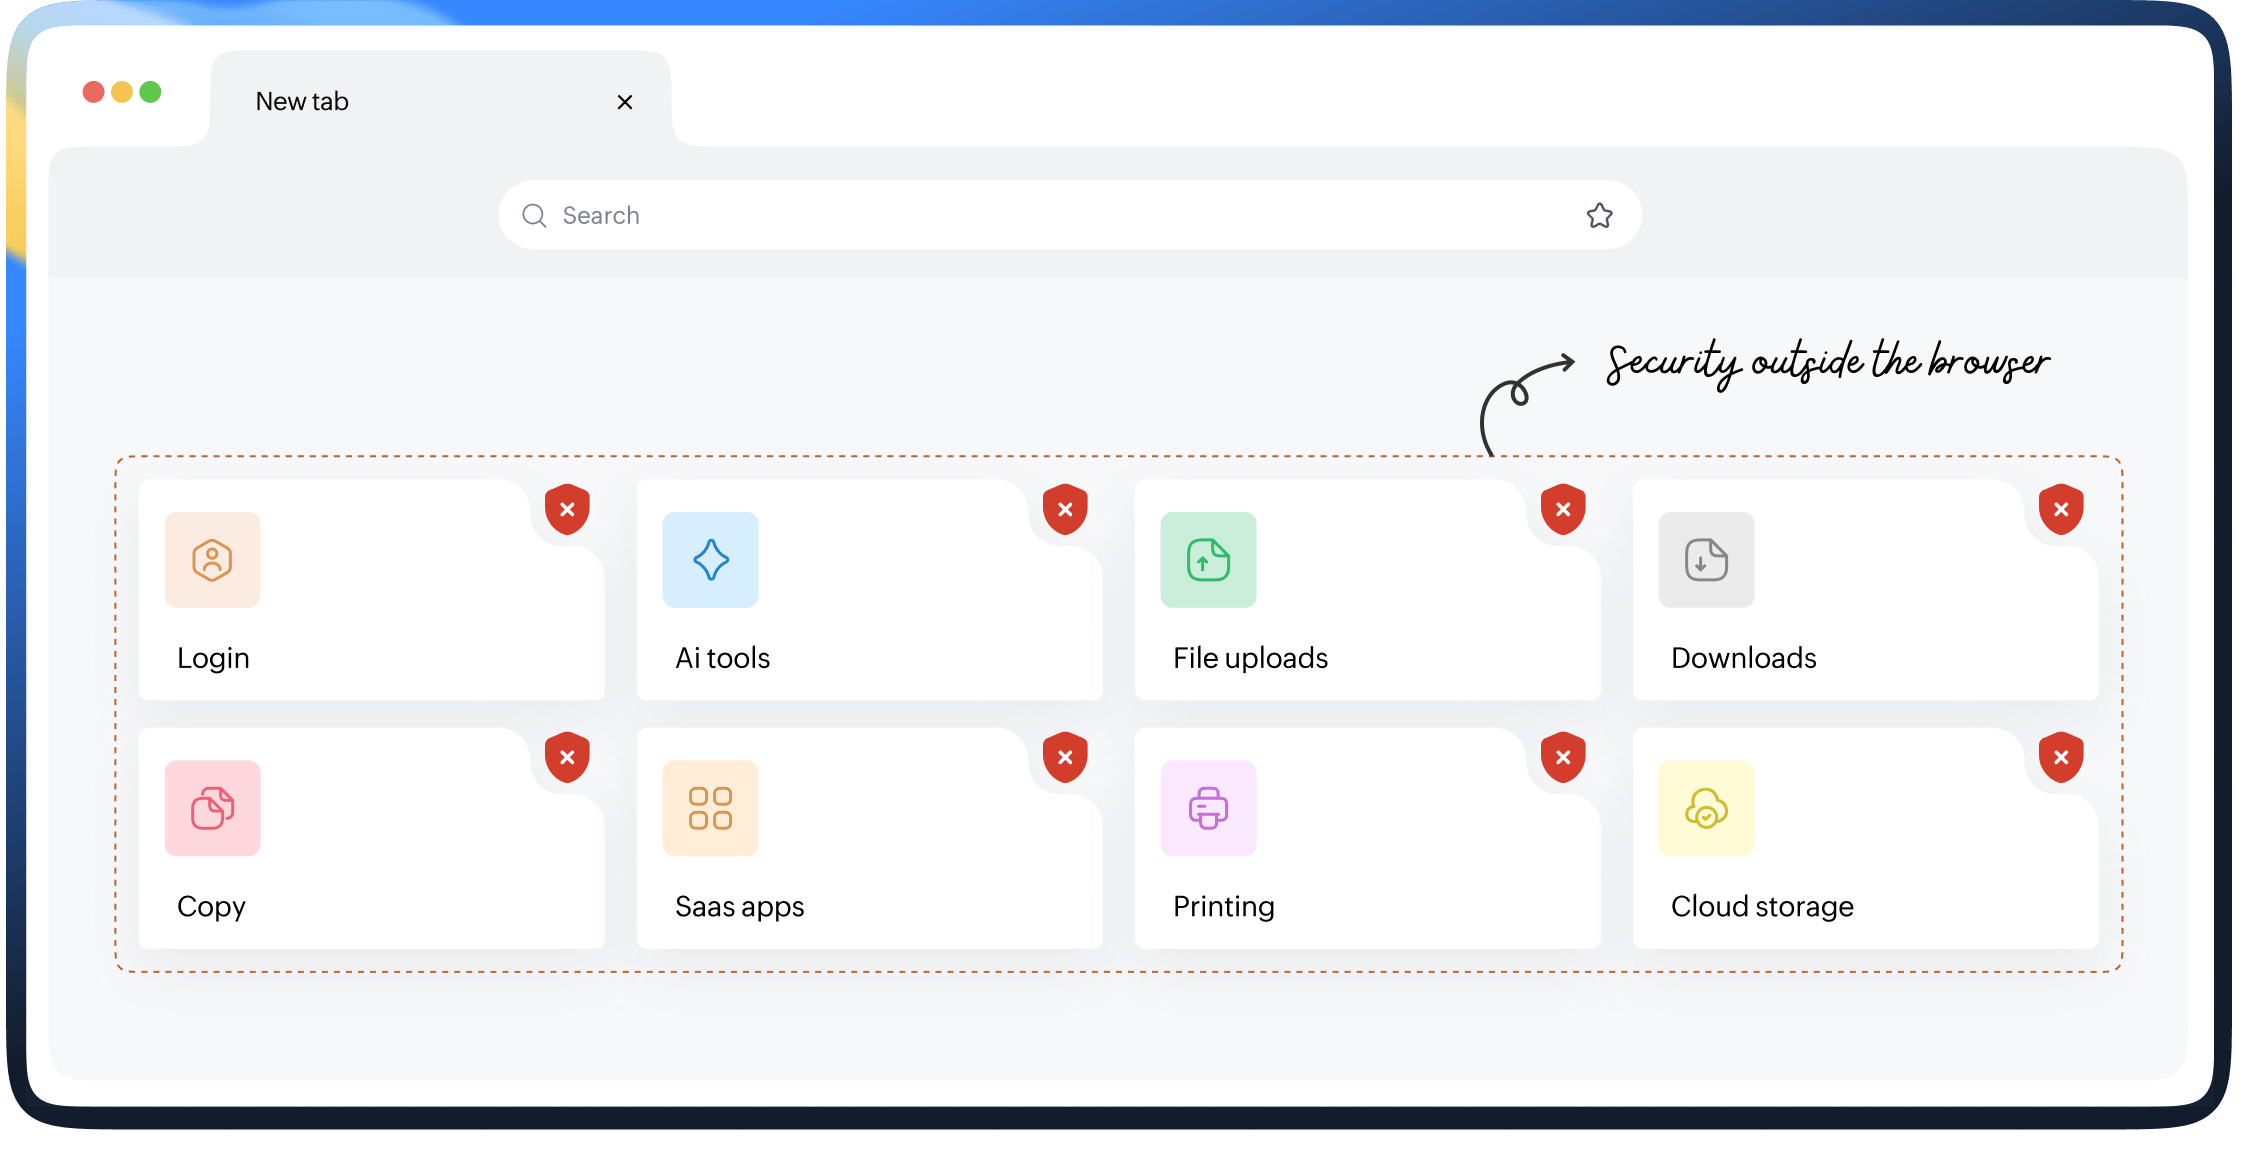Open the File uploads green icon
This screenshot has width=2241, height=1155.
(1208, 560)
